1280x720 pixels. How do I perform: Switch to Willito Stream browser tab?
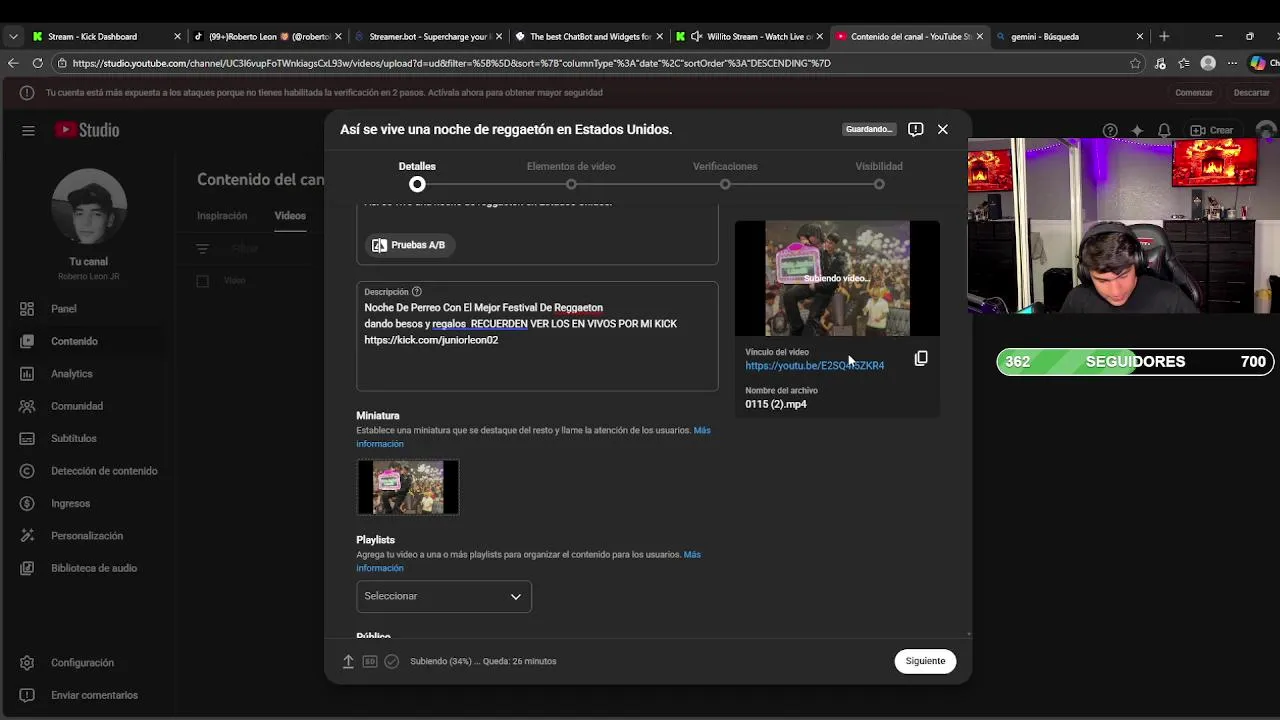(748, 36)
